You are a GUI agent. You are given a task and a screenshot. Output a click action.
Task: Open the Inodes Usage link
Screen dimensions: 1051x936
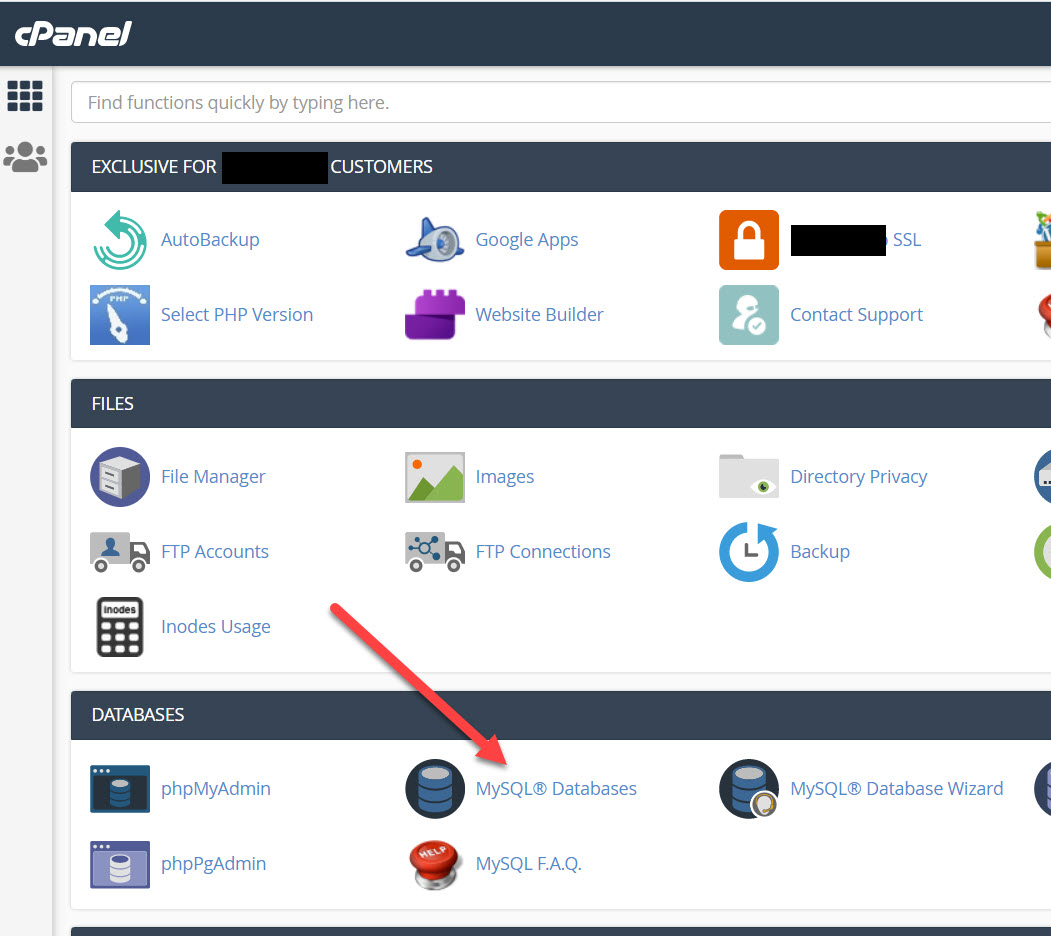pyautogui.click(x=216, y=627)
